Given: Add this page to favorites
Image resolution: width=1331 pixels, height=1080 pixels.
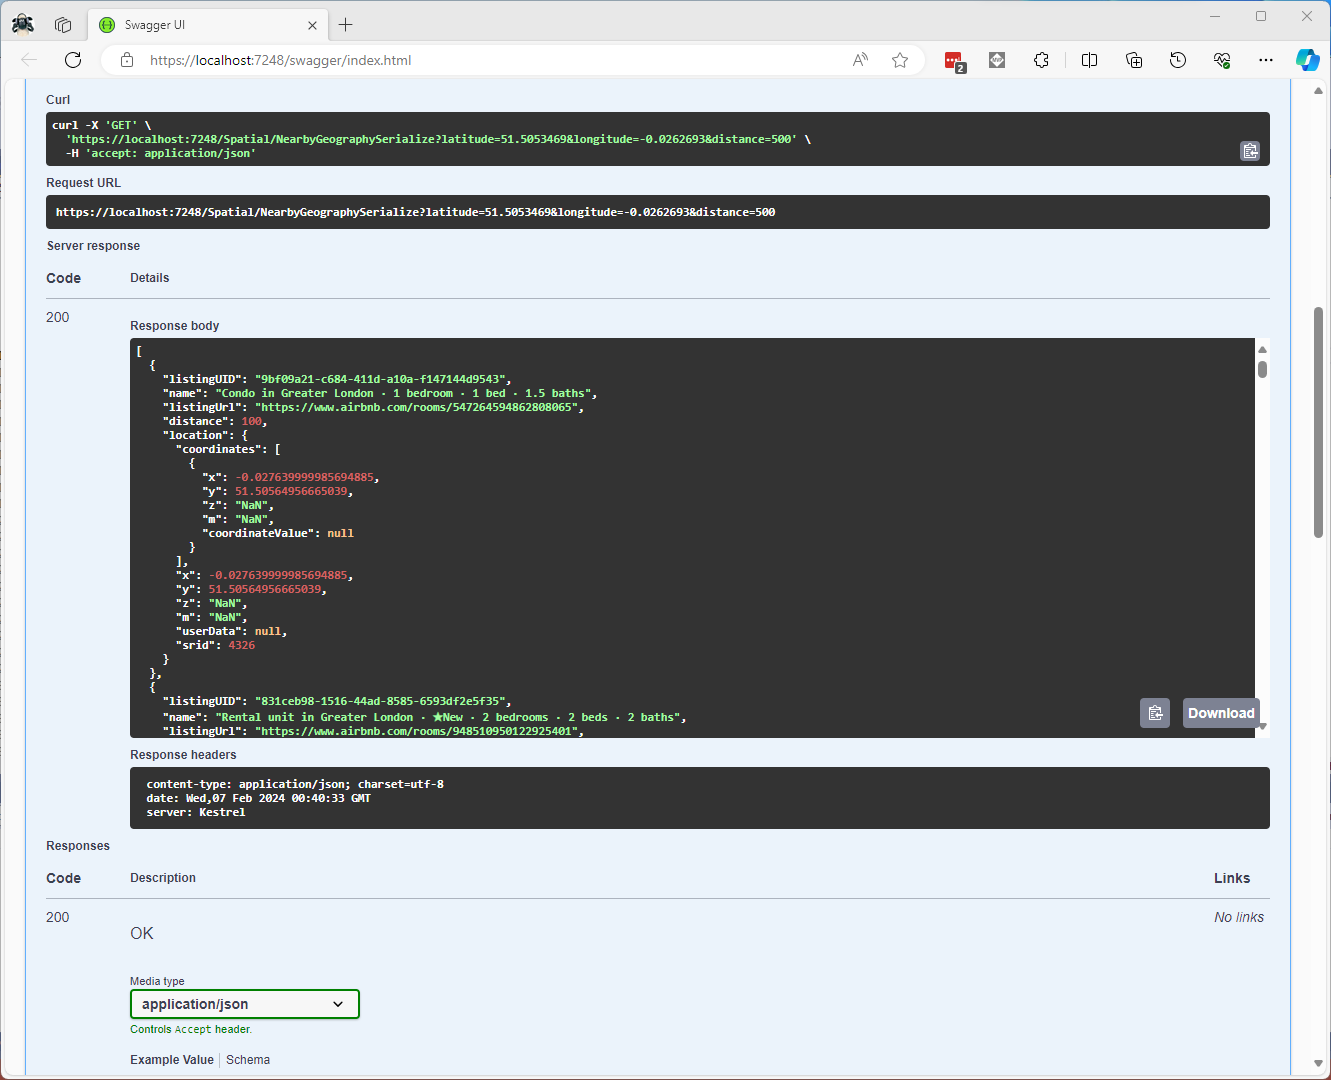Looking at the screenshot, I should (900, 60).
